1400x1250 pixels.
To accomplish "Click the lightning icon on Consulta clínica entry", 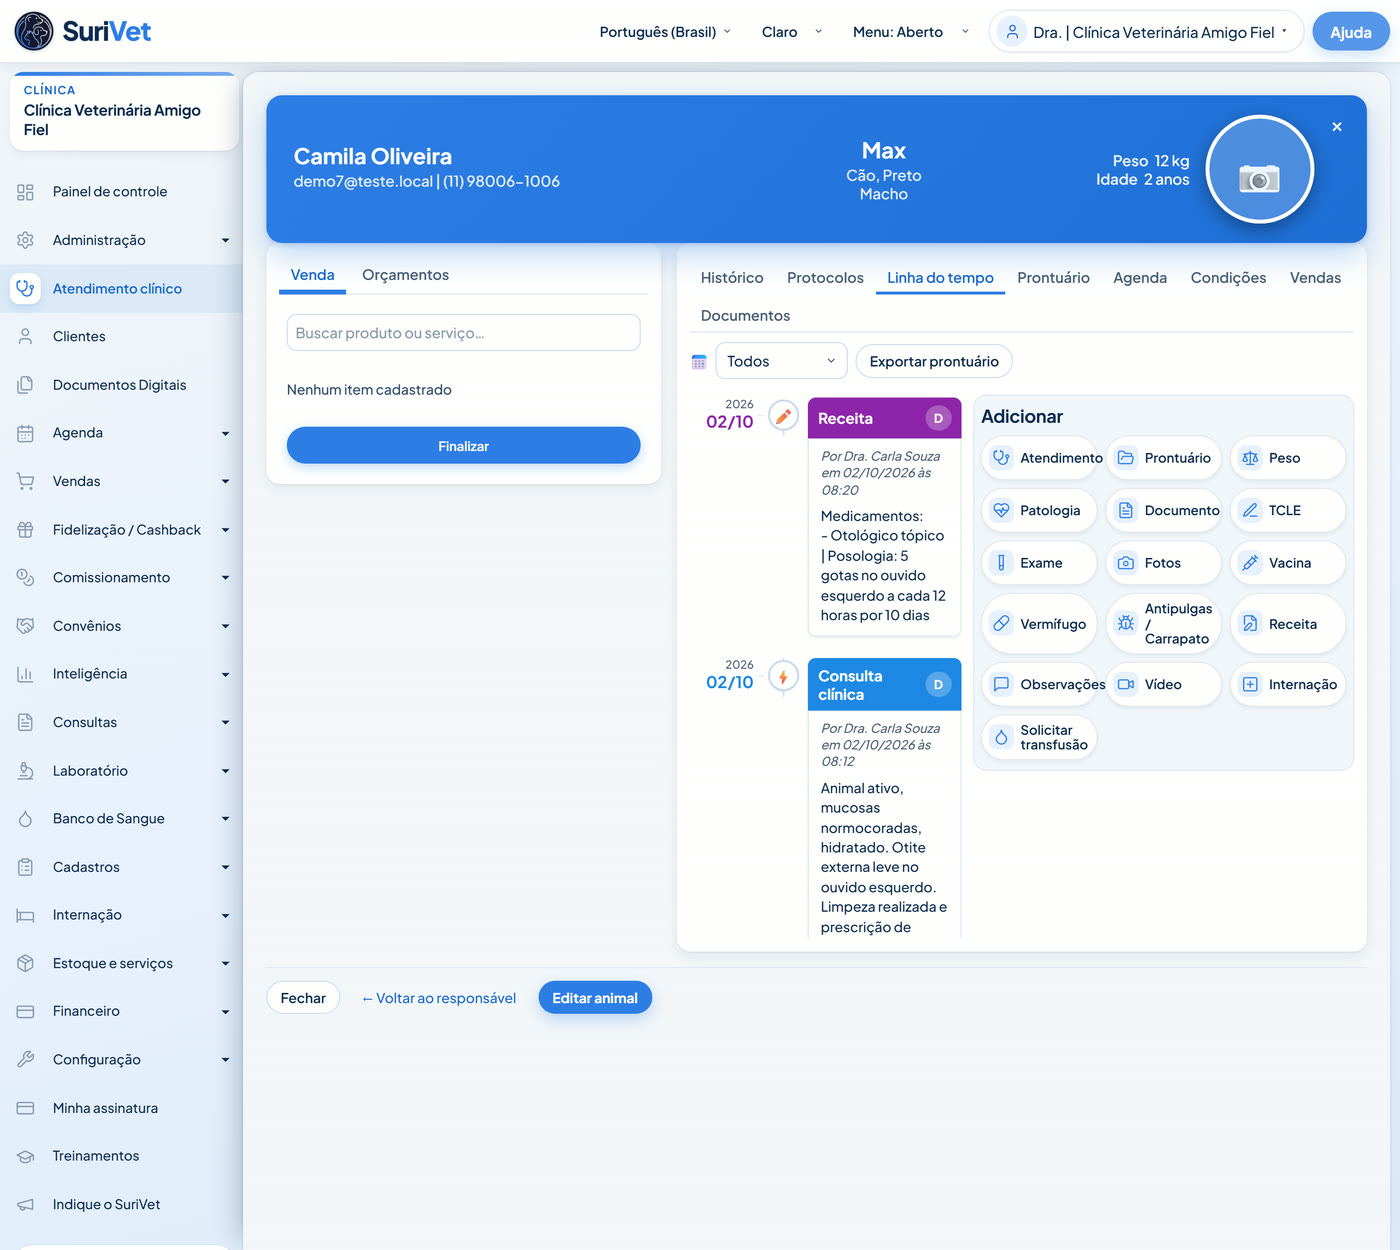I will click(783, 678).
